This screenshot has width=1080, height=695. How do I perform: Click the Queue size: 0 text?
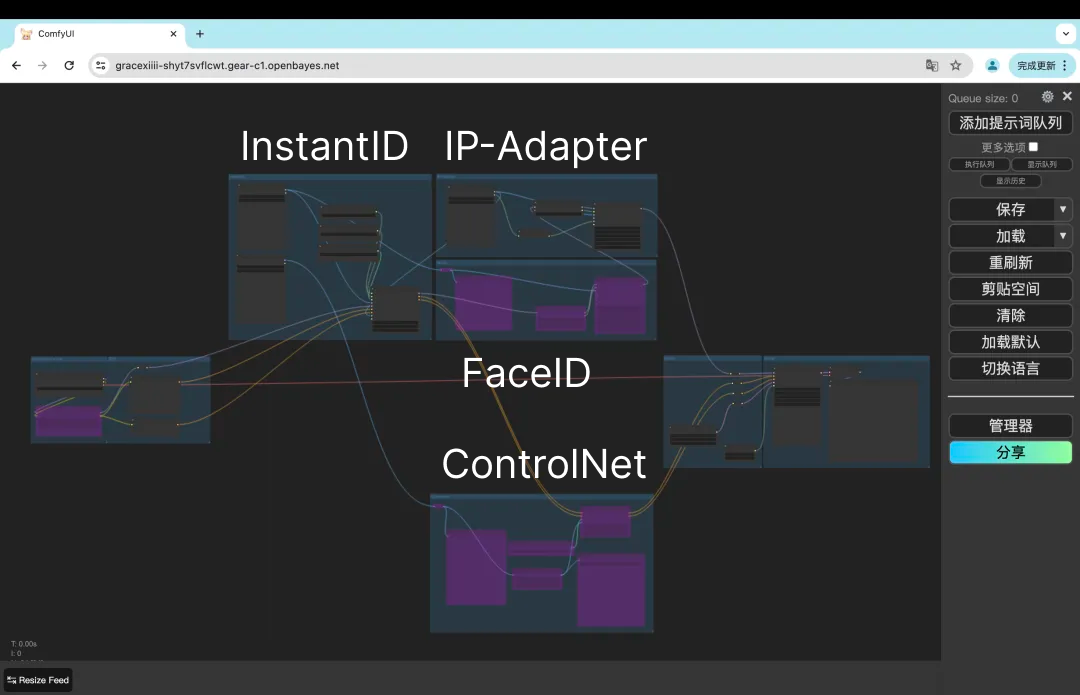(x=983, y=98)
